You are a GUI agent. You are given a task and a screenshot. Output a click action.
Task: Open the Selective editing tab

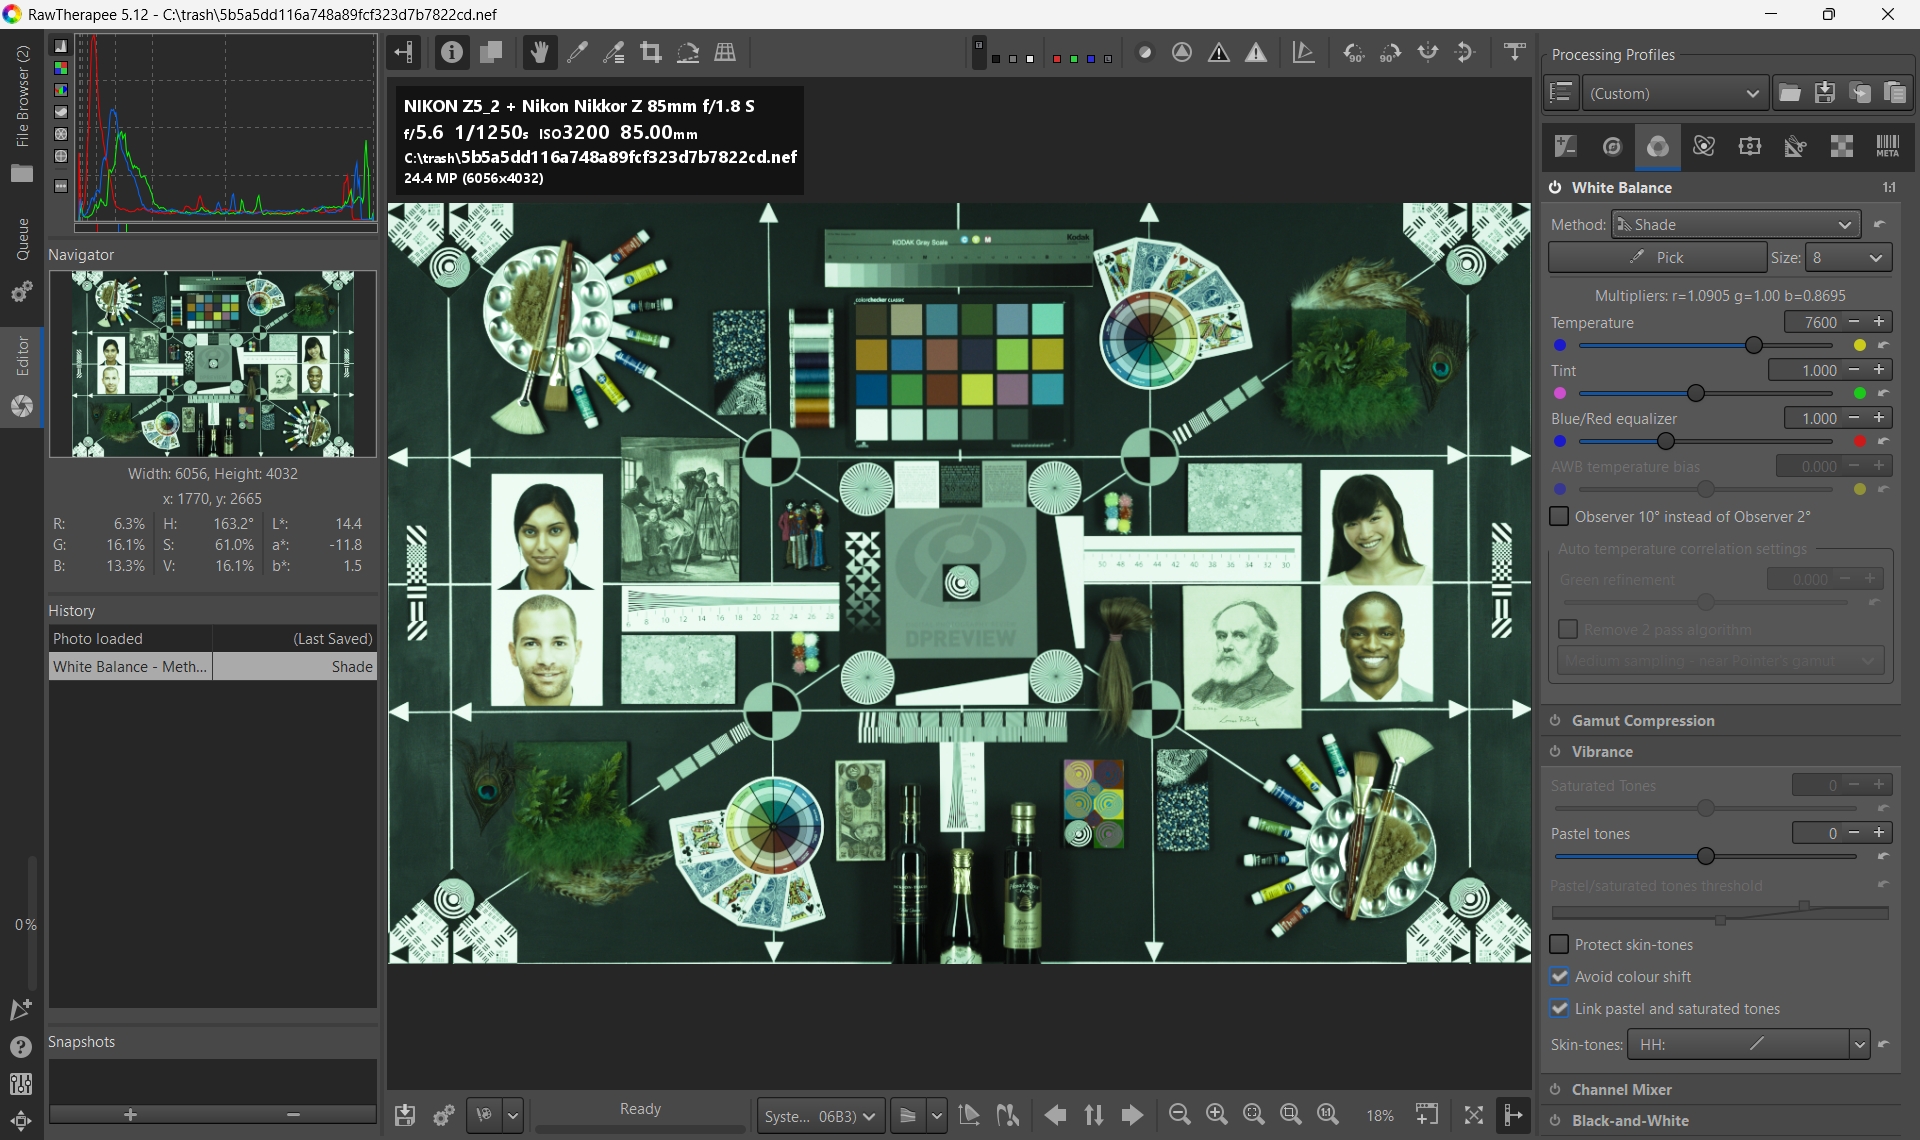[x=1750, y=147]
